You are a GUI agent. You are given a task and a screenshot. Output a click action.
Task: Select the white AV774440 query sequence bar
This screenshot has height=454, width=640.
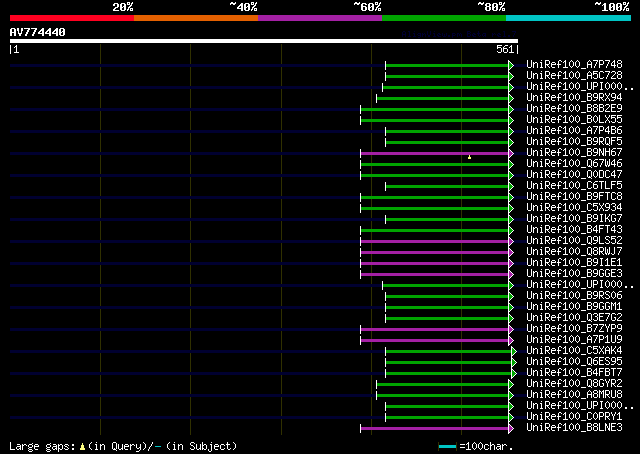pos(264,41)
